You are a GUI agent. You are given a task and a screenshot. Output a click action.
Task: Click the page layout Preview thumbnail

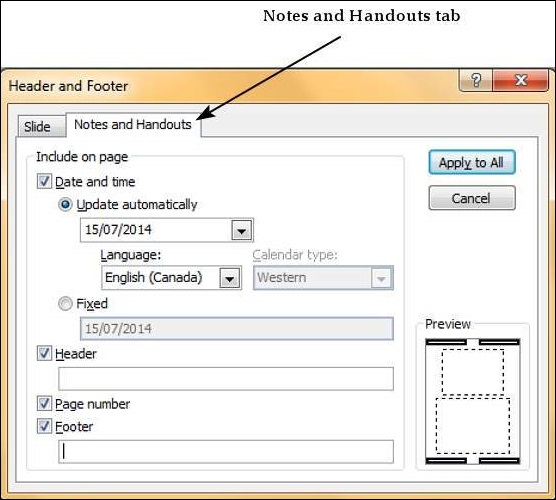(473, 401)
